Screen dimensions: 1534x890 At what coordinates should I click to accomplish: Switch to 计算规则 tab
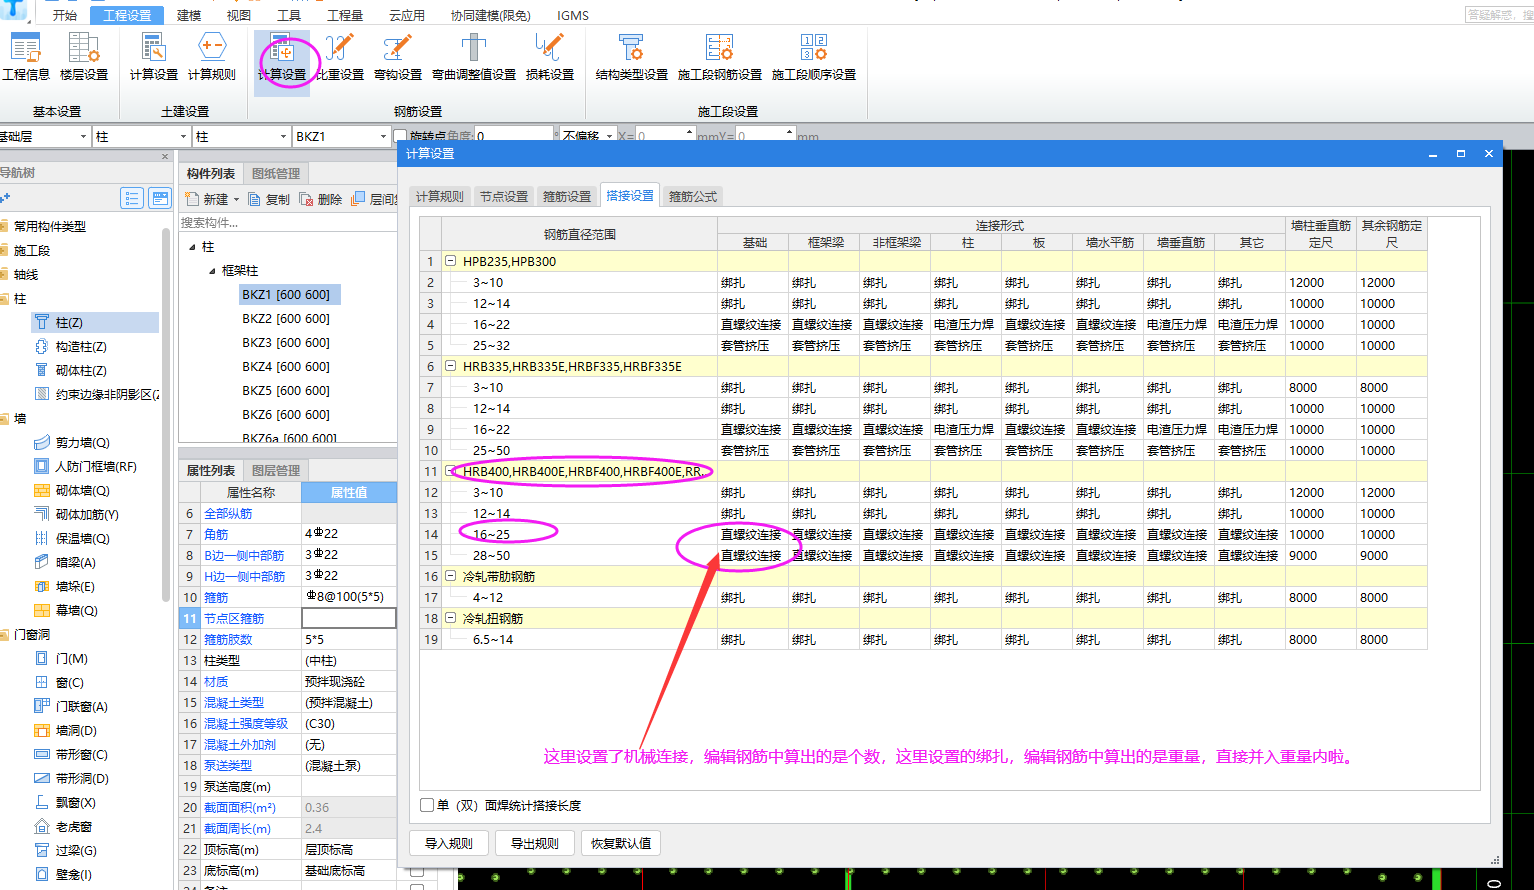tap(440, 196)
